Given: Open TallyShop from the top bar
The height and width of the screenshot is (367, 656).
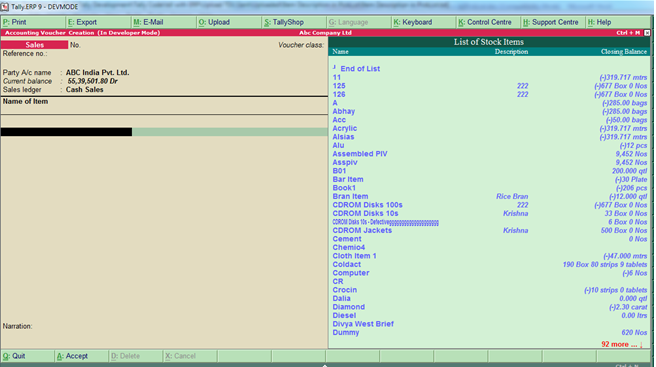Looking at the screenshot, I should pyautogui.click(x=294, y=22).
